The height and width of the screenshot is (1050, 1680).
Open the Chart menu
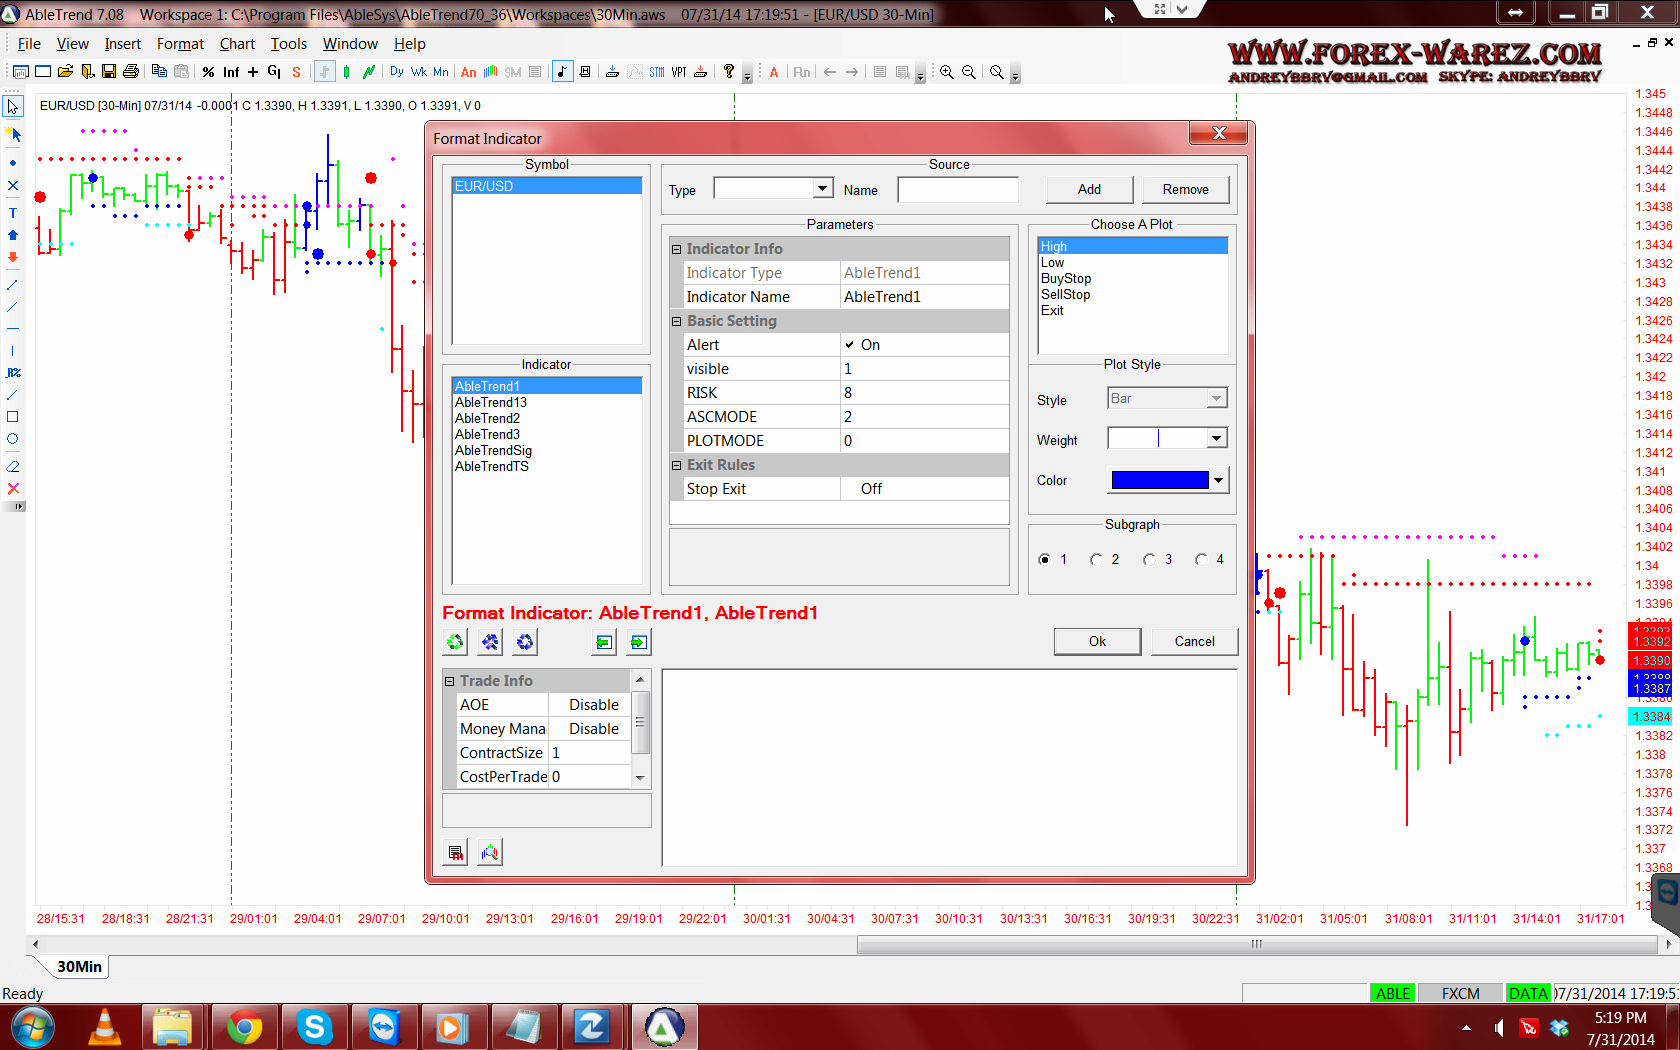(x=237, y=44)
